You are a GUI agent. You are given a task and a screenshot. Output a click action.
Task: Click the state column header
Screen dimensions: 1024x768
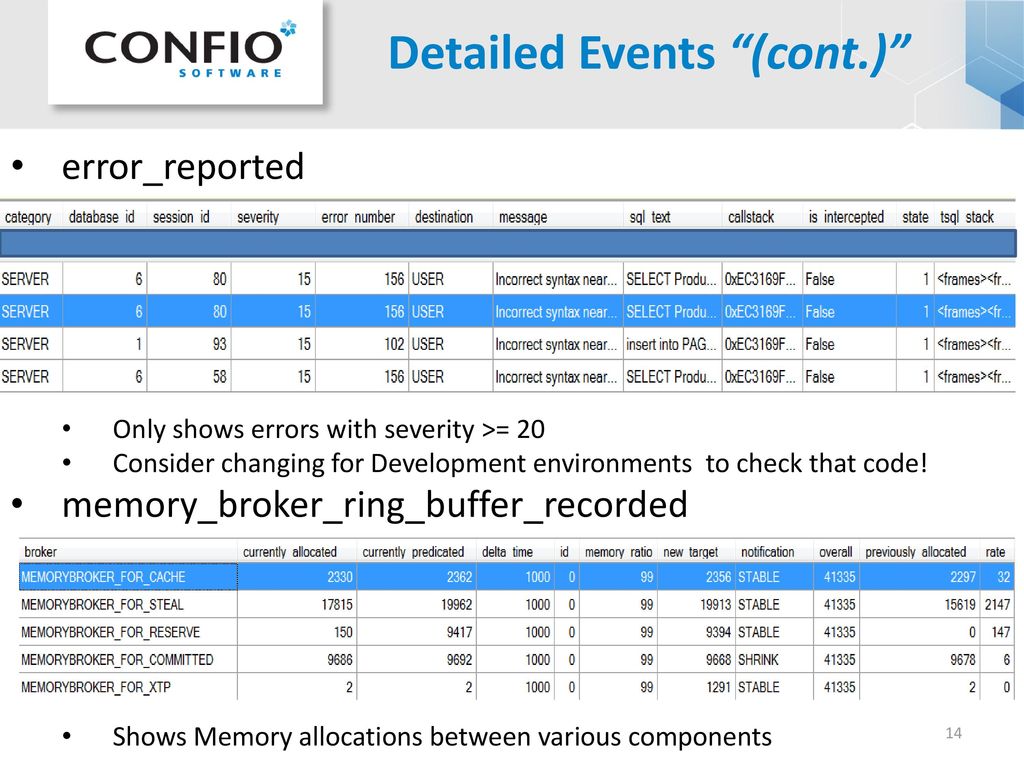click(x=915, y=217)
